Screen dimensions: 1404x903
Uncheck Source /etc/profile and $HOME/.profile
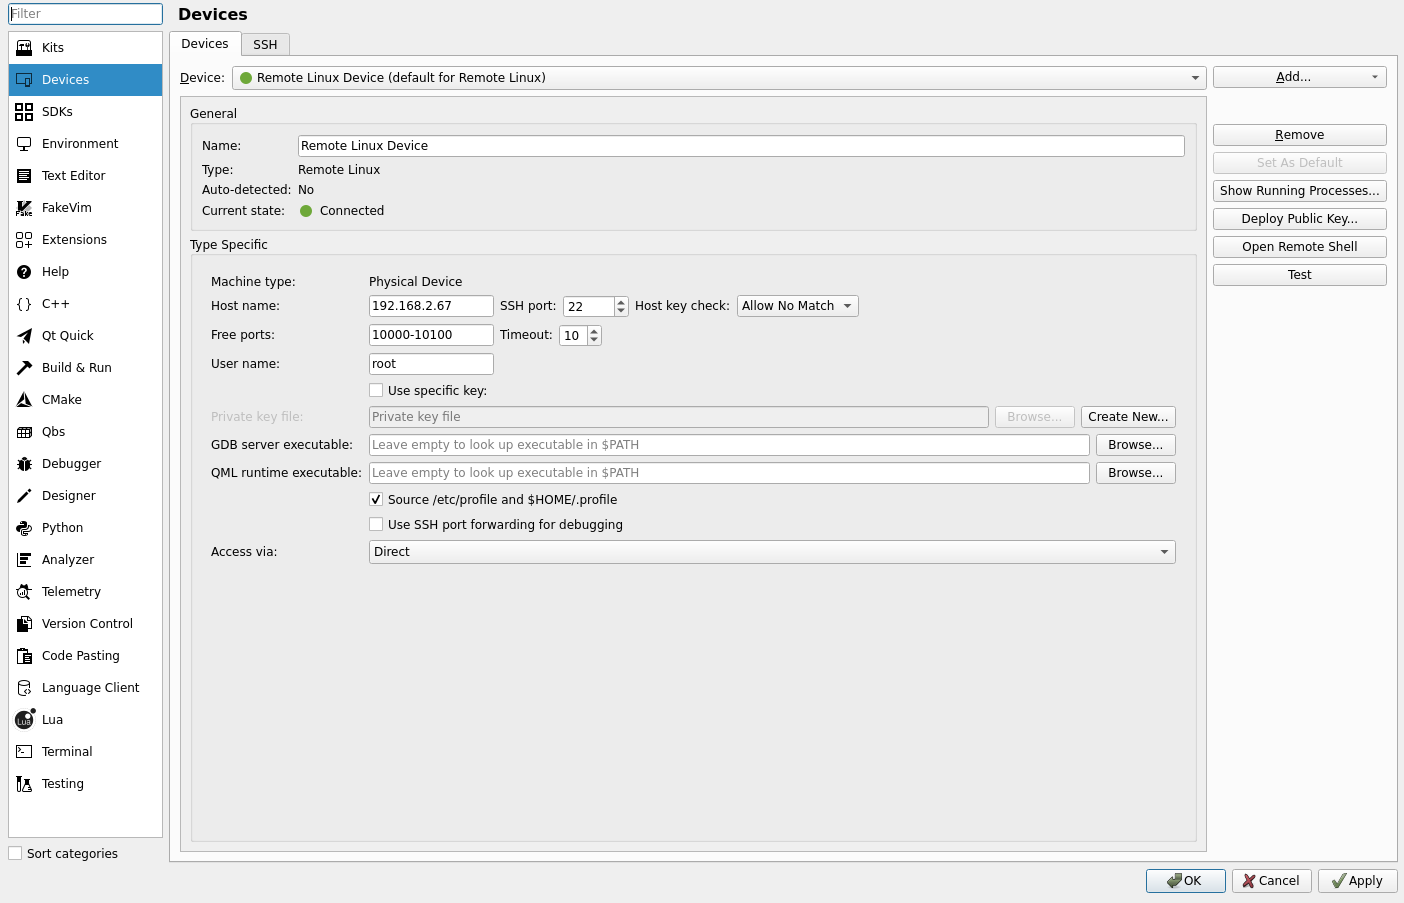tap(376, 500)
